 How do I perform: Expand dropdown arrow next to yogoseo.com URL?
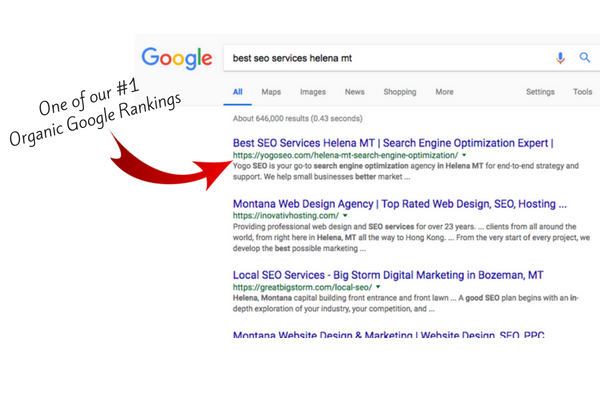[x=464, y=155]
